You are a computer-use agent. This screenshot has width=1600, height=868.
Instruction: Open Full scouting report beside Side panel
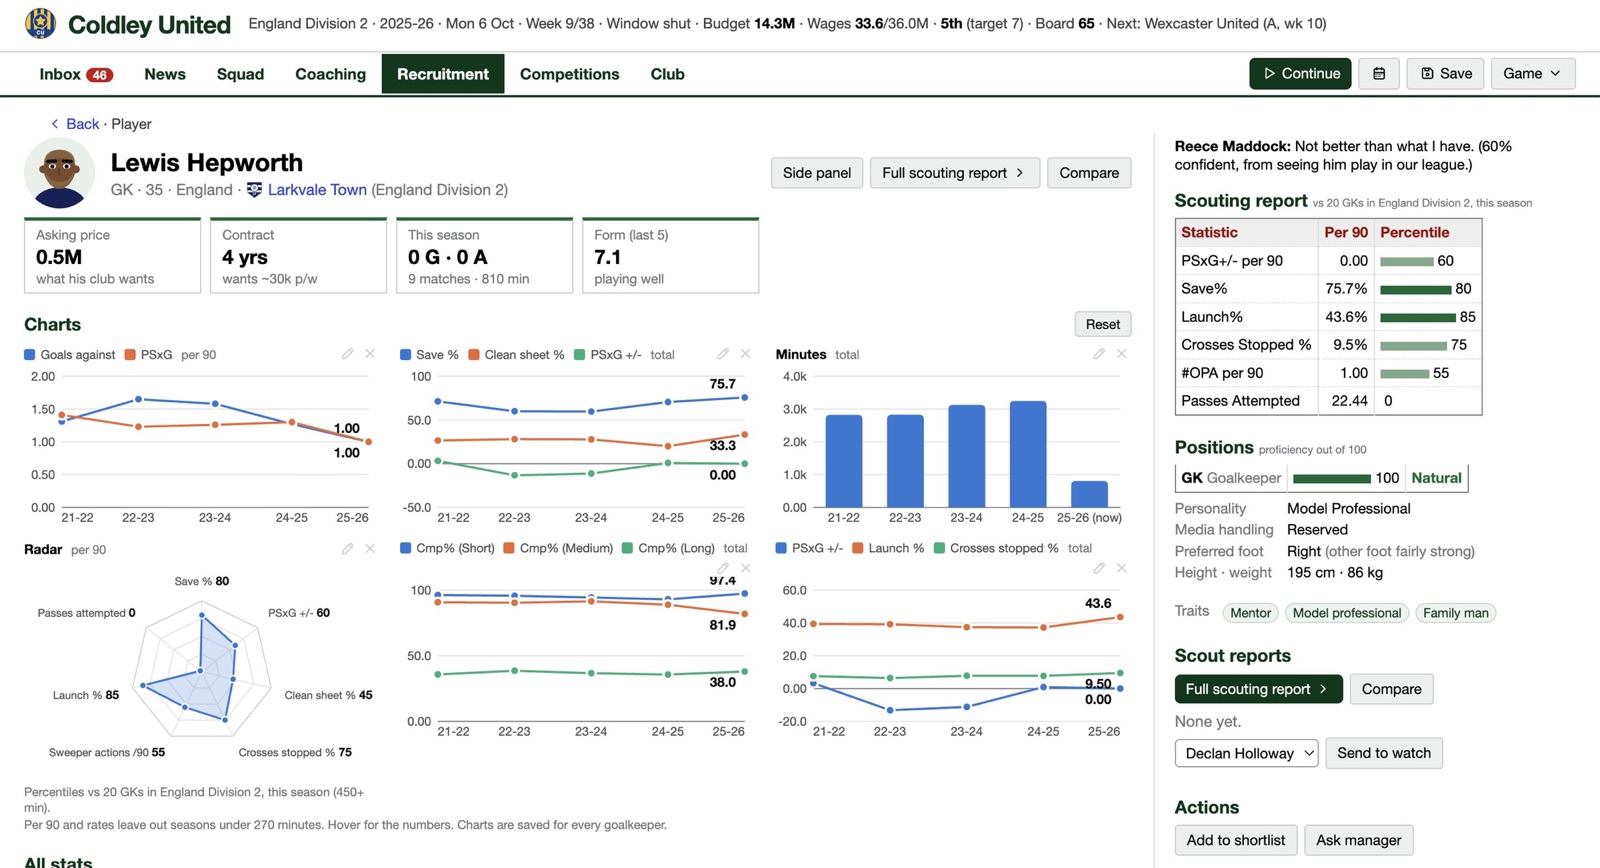[x=954, y=173]
